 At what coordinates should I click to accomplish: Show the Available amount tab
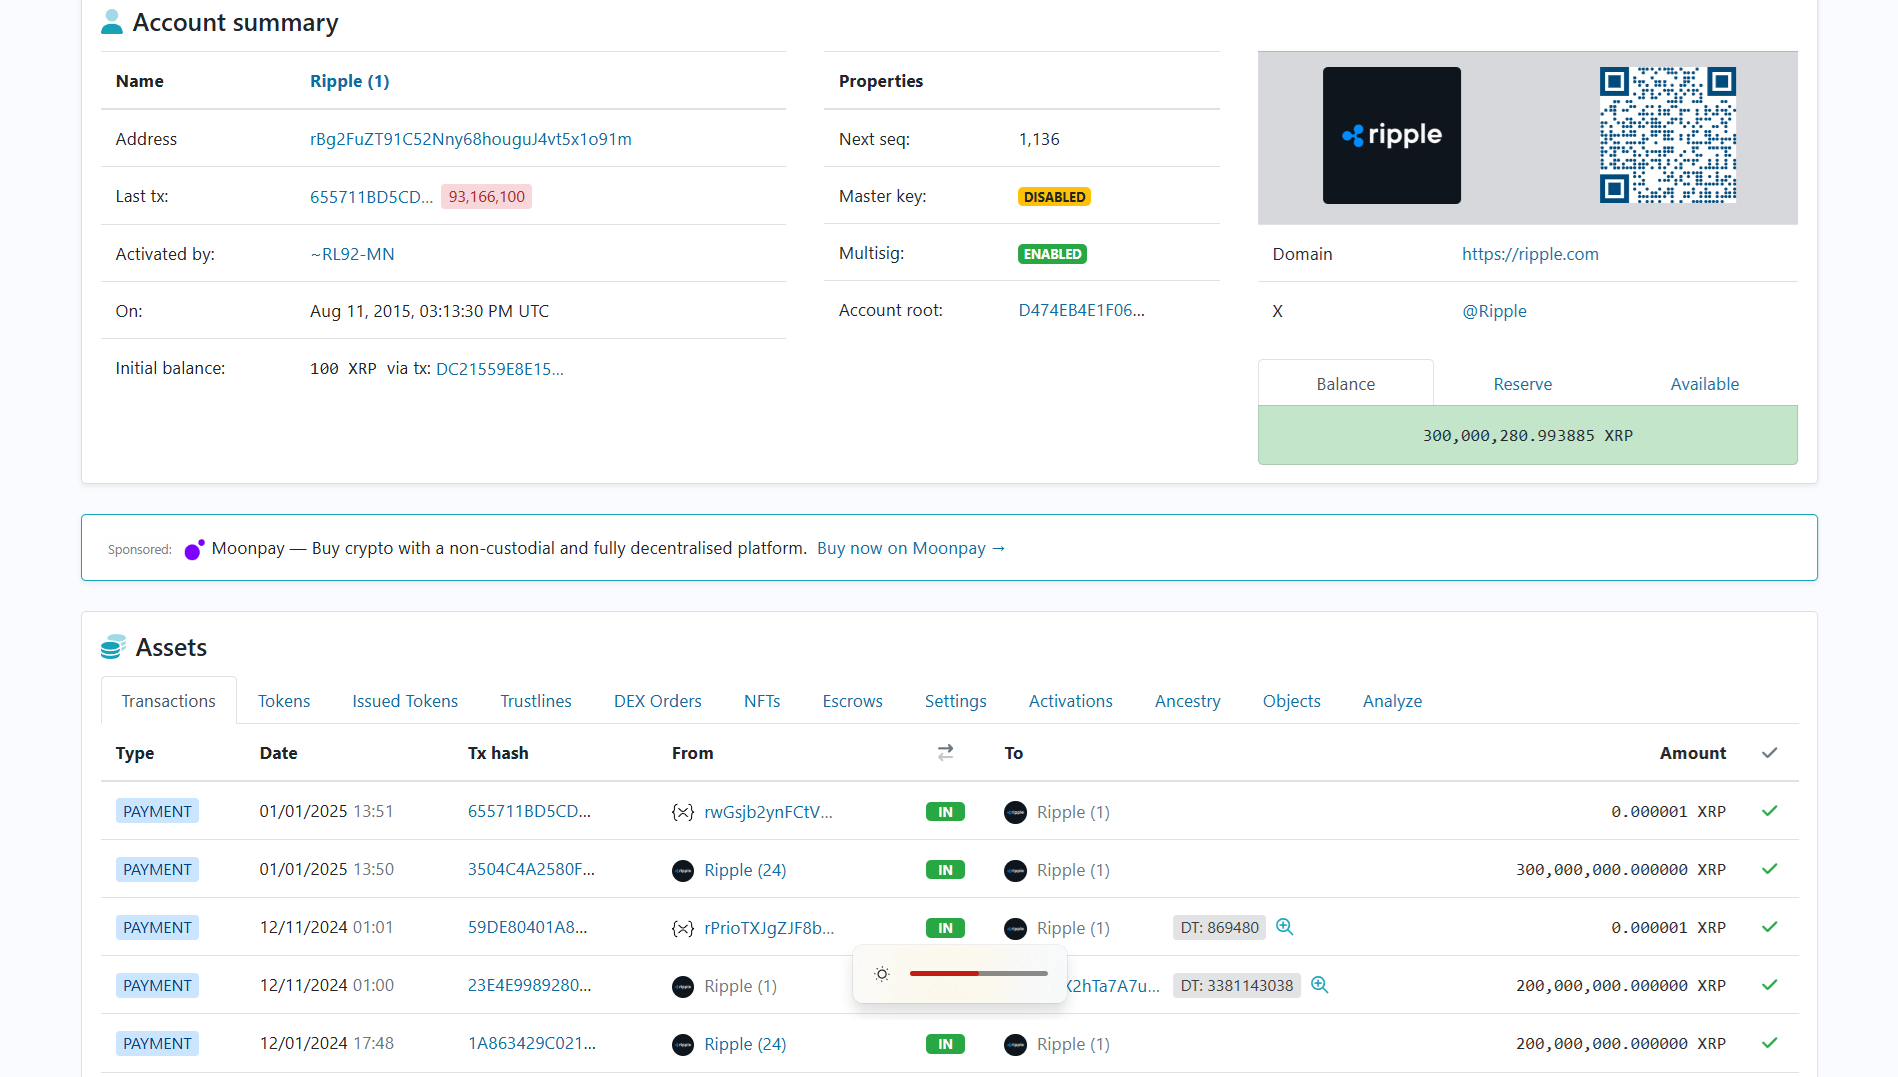pyautogui.click(x=1705, y=384)
